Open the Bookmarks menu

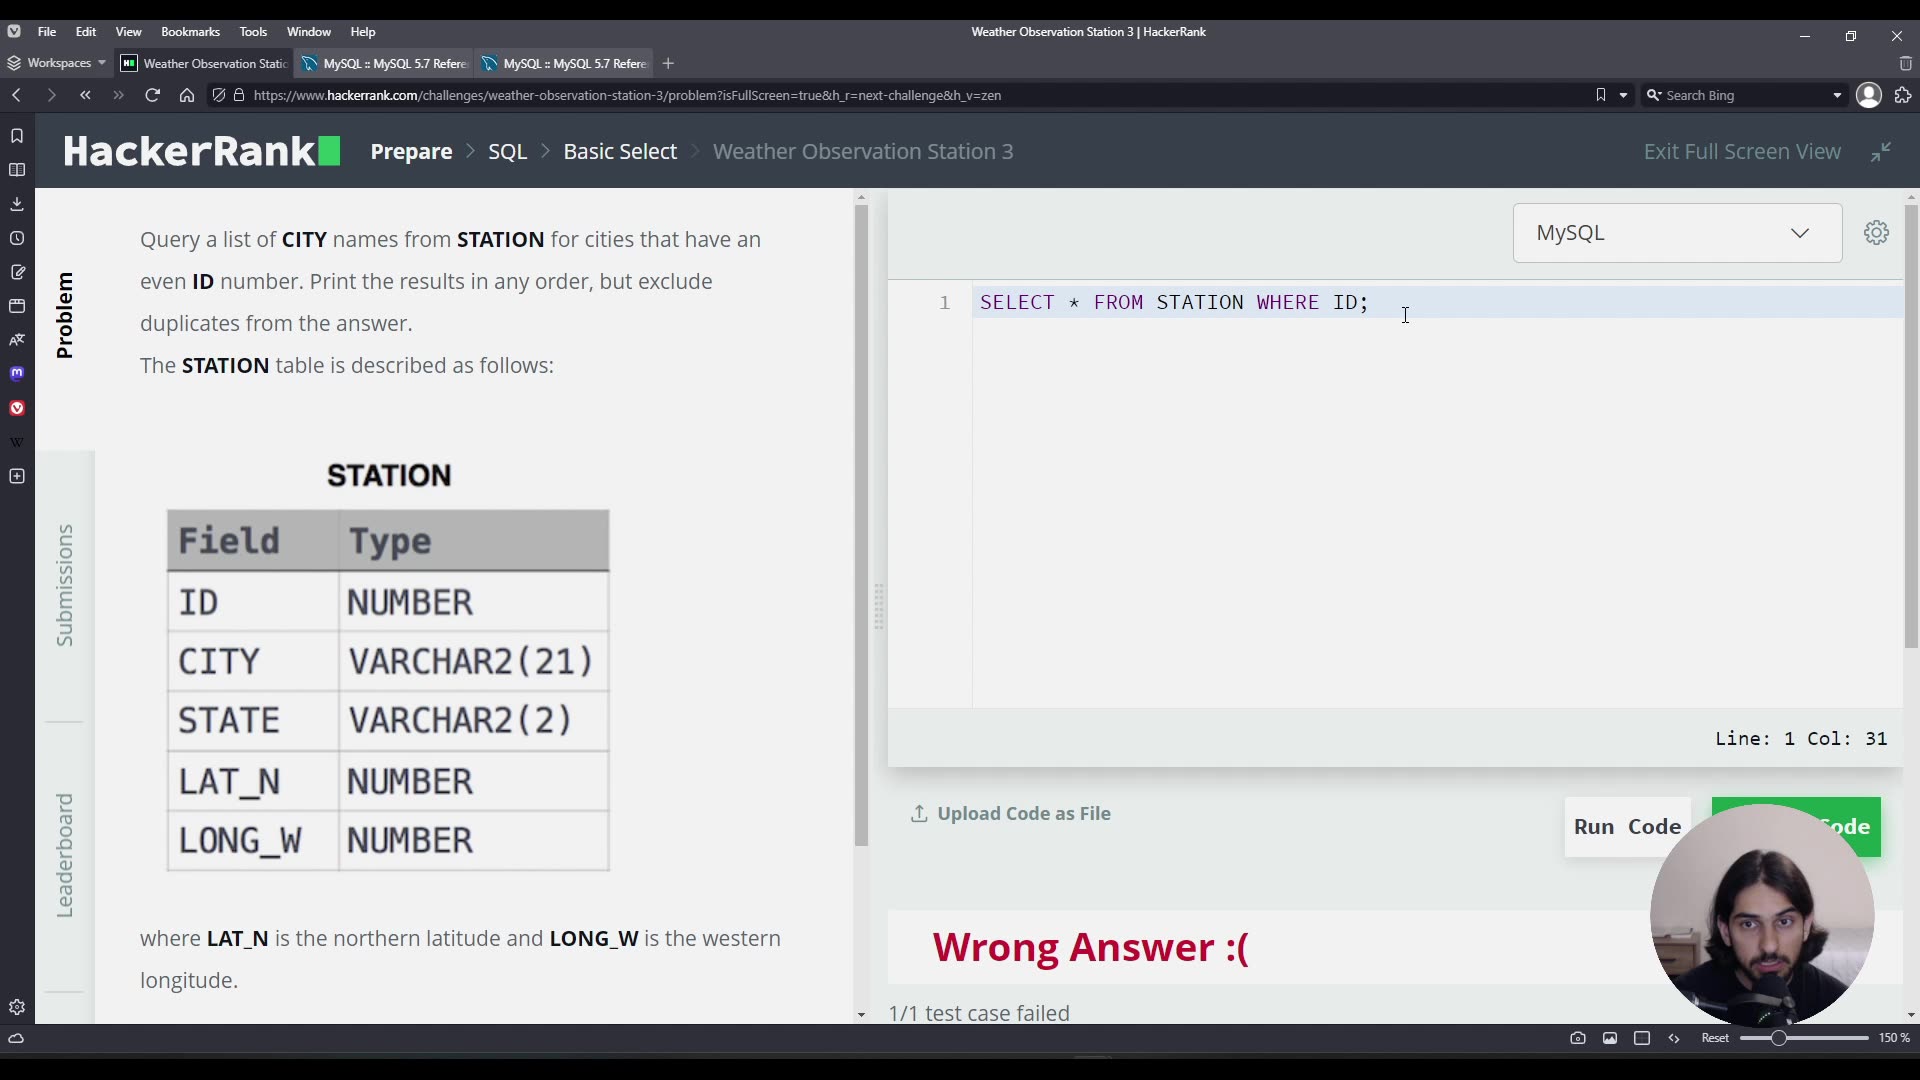coord(190,31)
